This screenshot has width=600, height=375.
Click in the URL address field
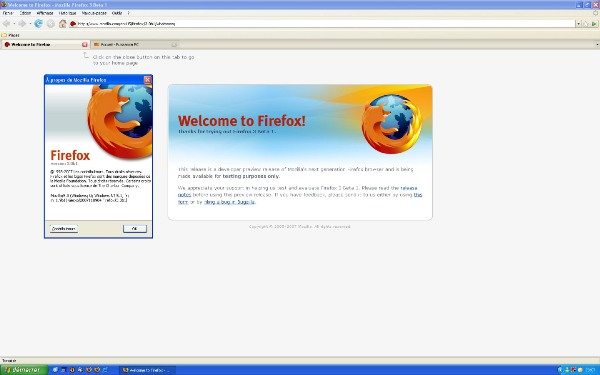[325, 24]
